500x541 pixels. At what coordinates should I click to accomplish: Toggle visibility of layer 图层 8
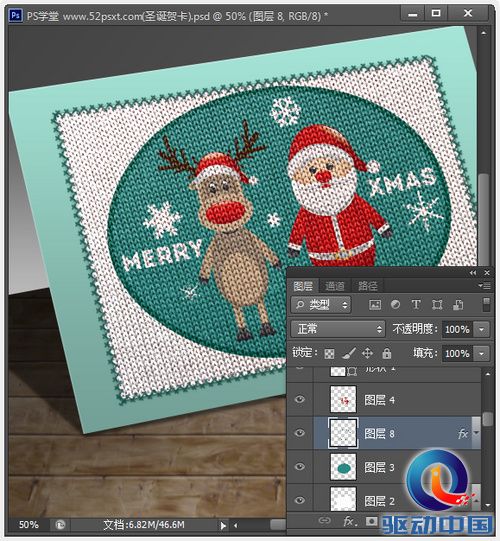pyautogui.click(x=300, y=433)
